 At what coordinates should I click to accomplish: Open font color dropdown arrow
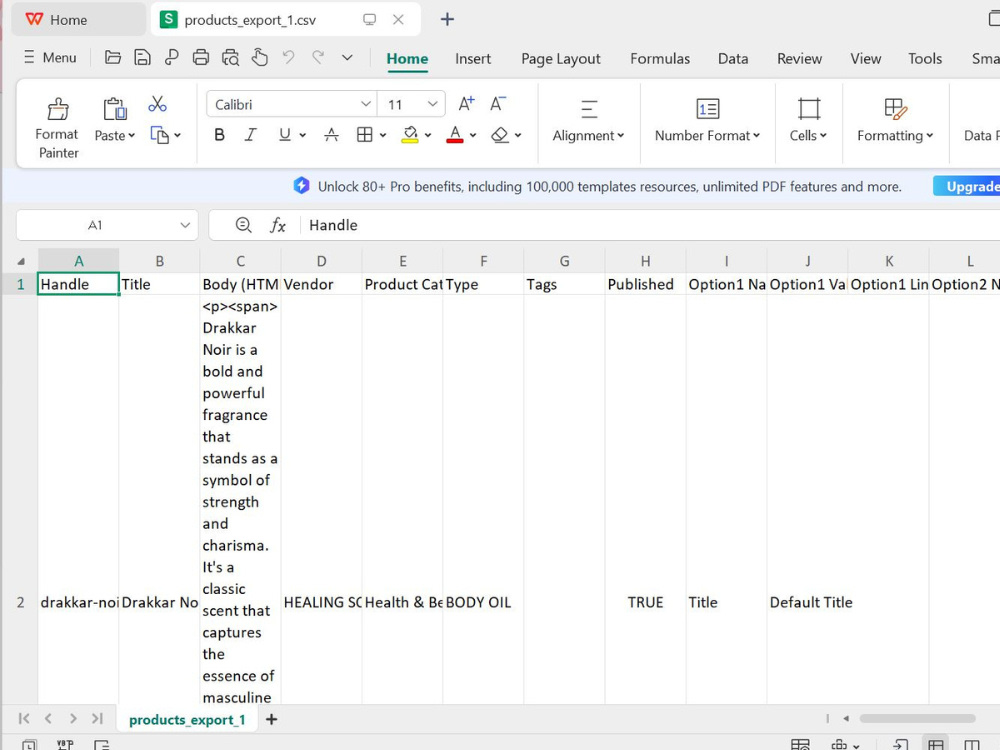(x=473, y=135)
